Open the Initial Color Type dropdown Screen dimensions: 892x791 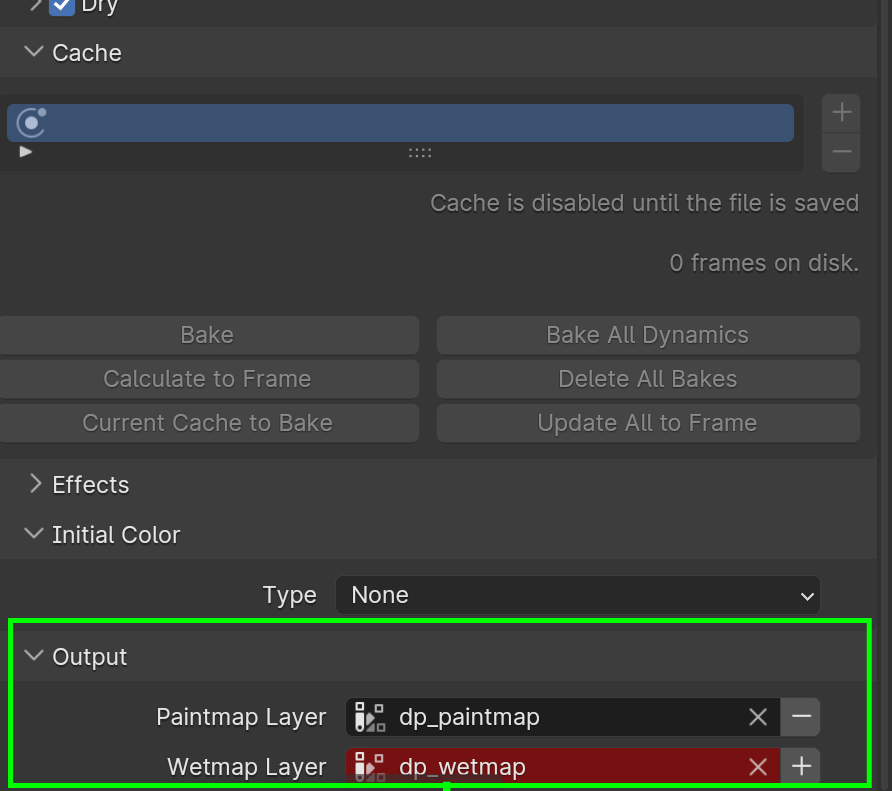577,595
